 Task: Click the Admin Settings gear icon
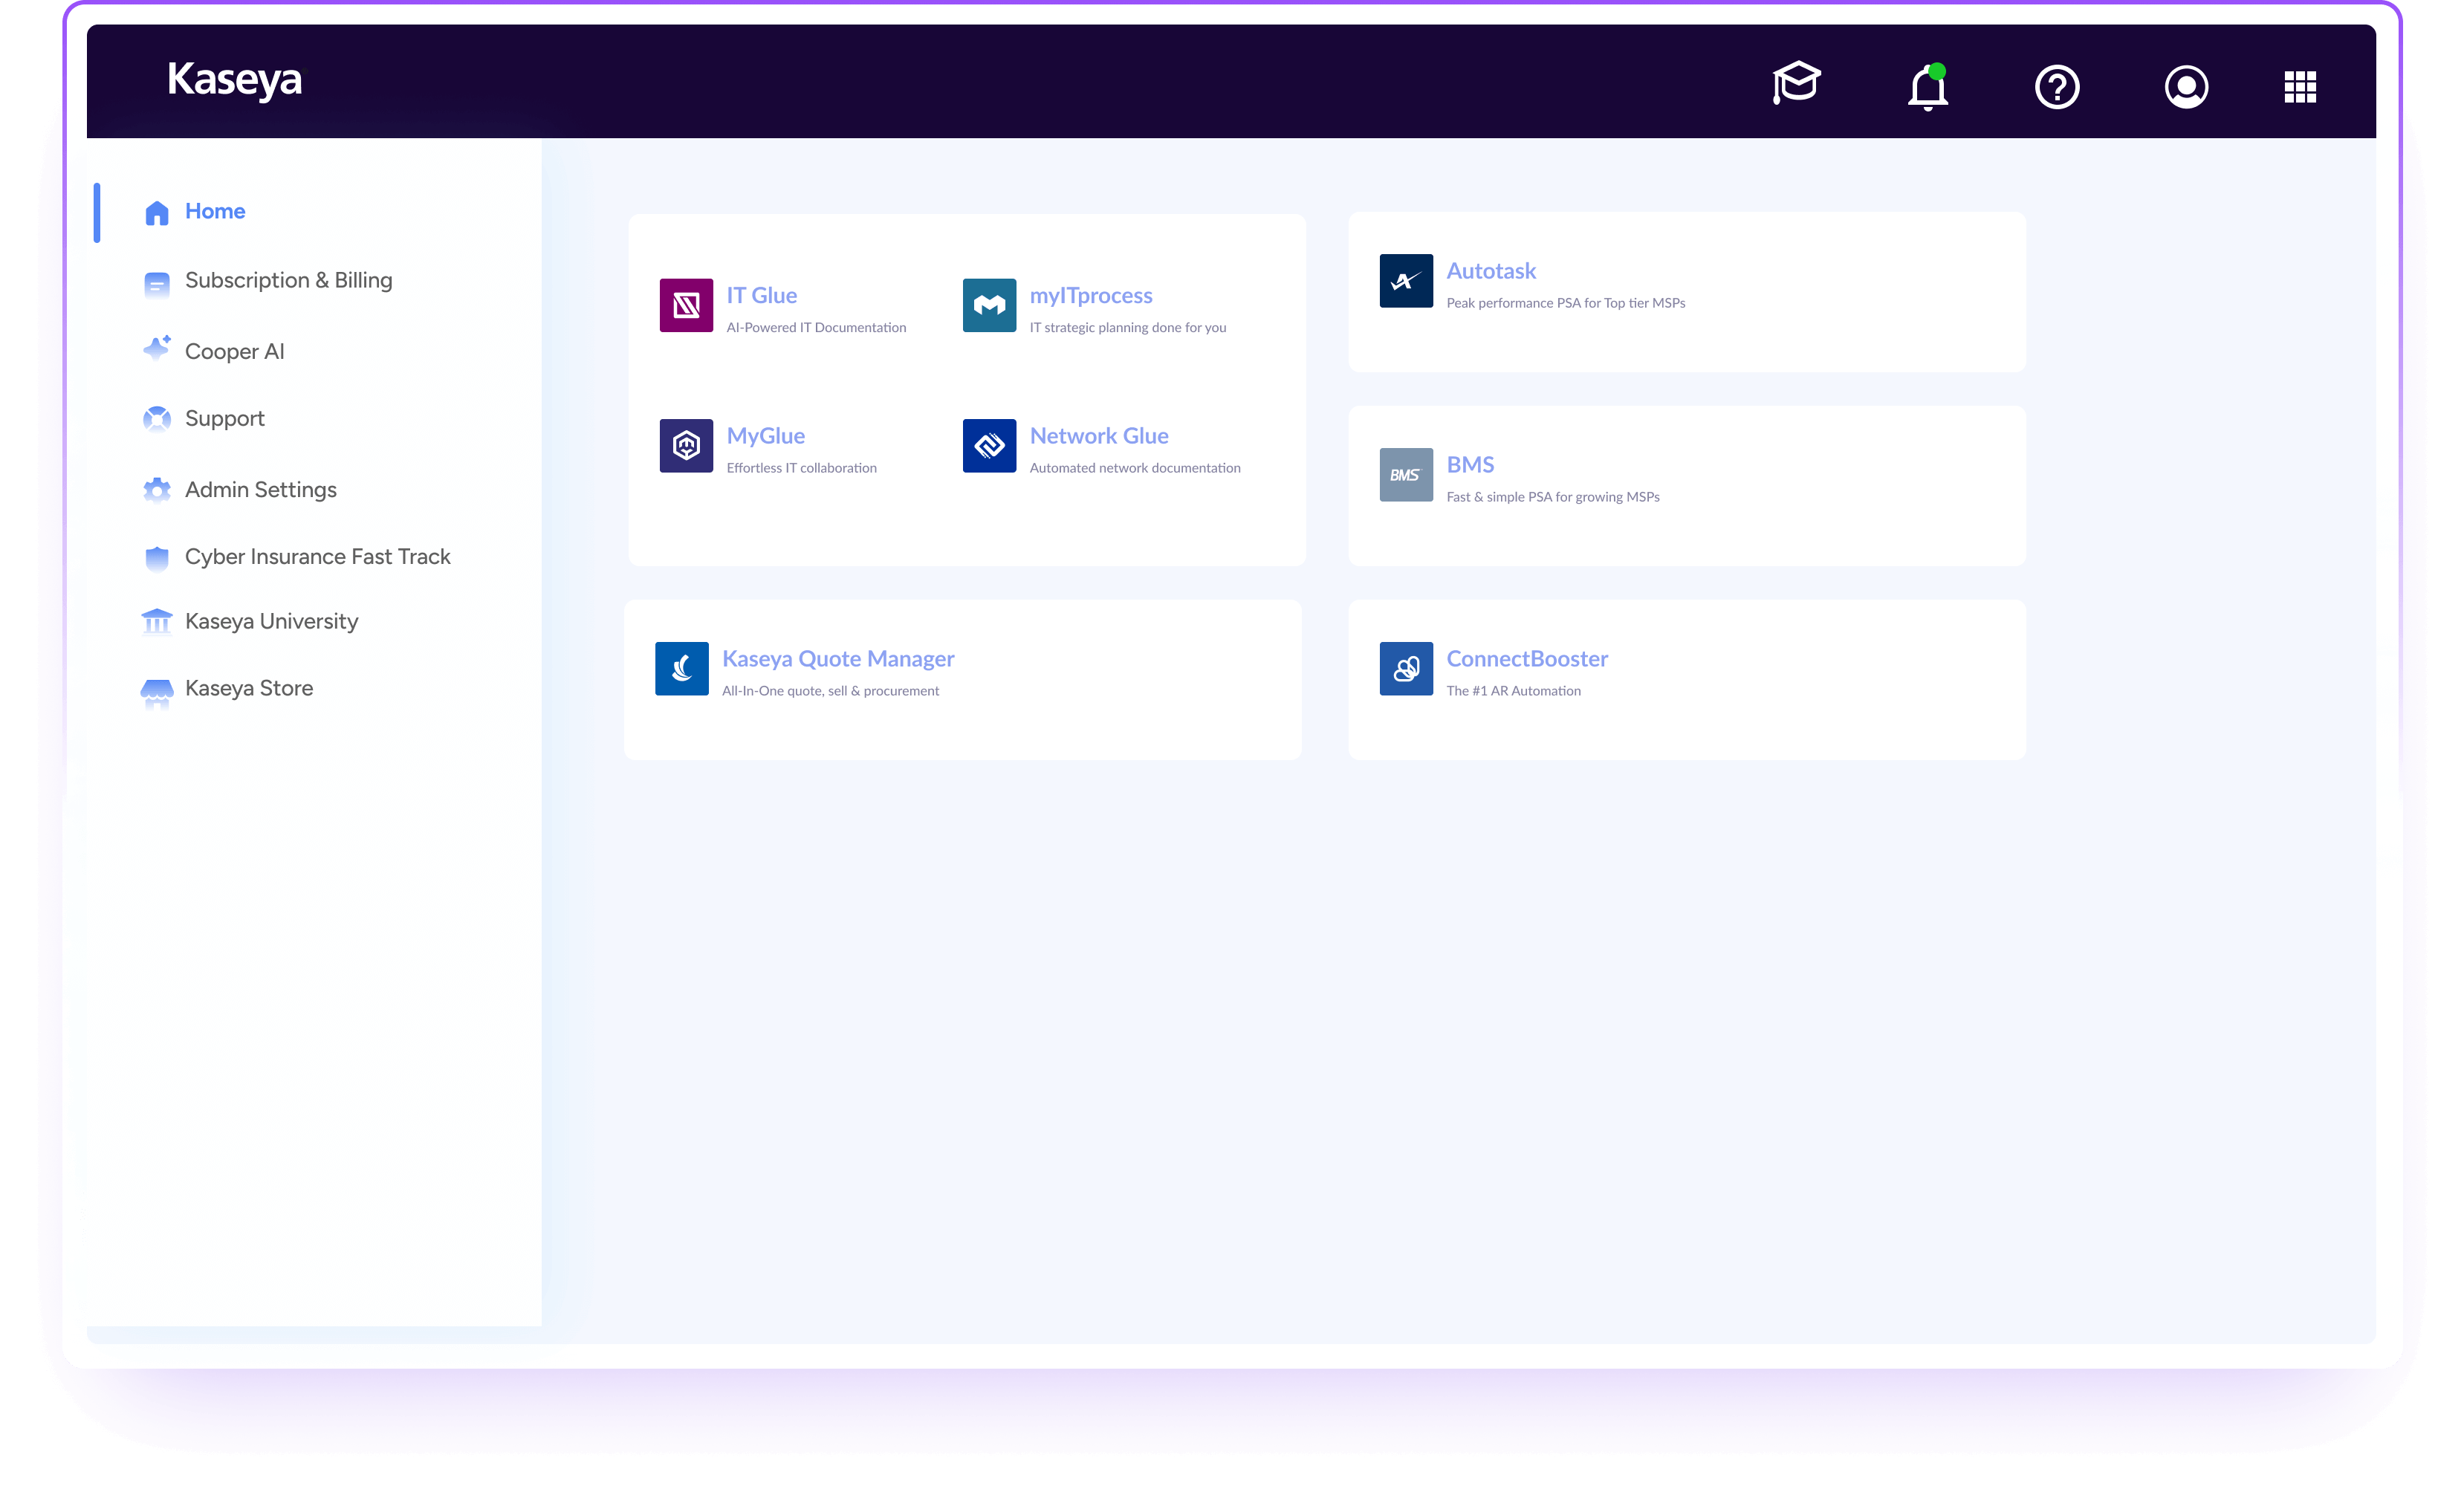coord(157,490)
